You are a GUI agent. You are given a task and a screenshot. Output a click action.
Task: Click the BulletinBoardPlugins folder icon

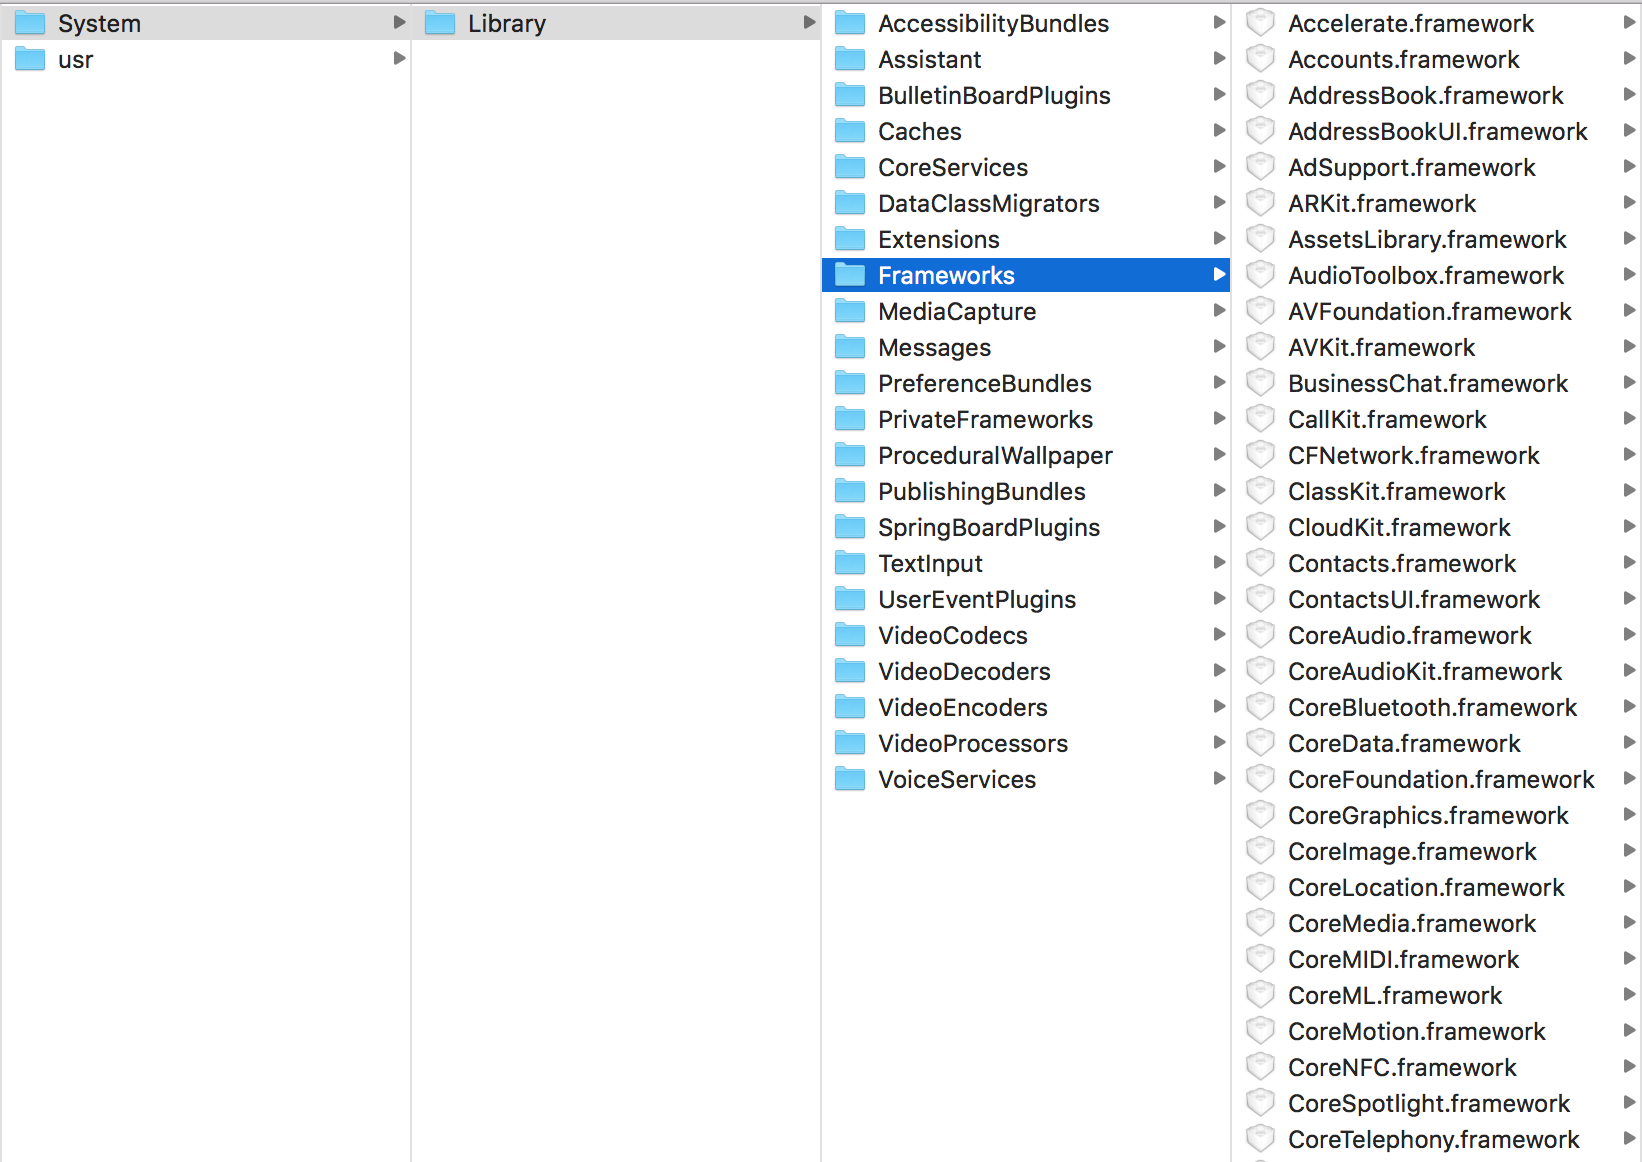(850, 95)
